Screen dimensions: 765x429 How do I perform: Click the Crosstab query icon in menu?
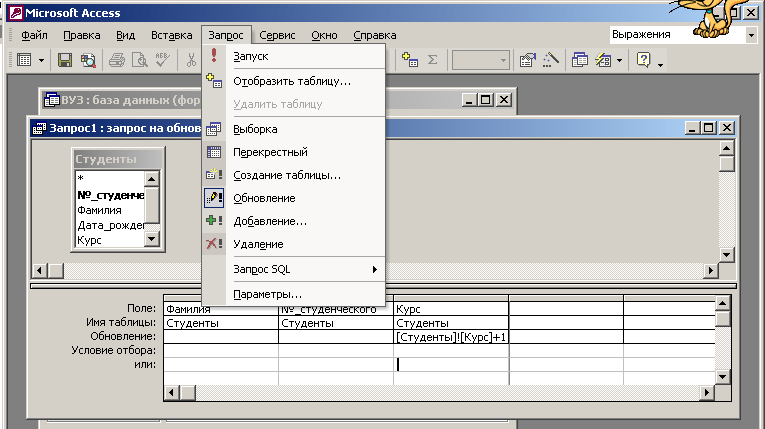[214, 152]
